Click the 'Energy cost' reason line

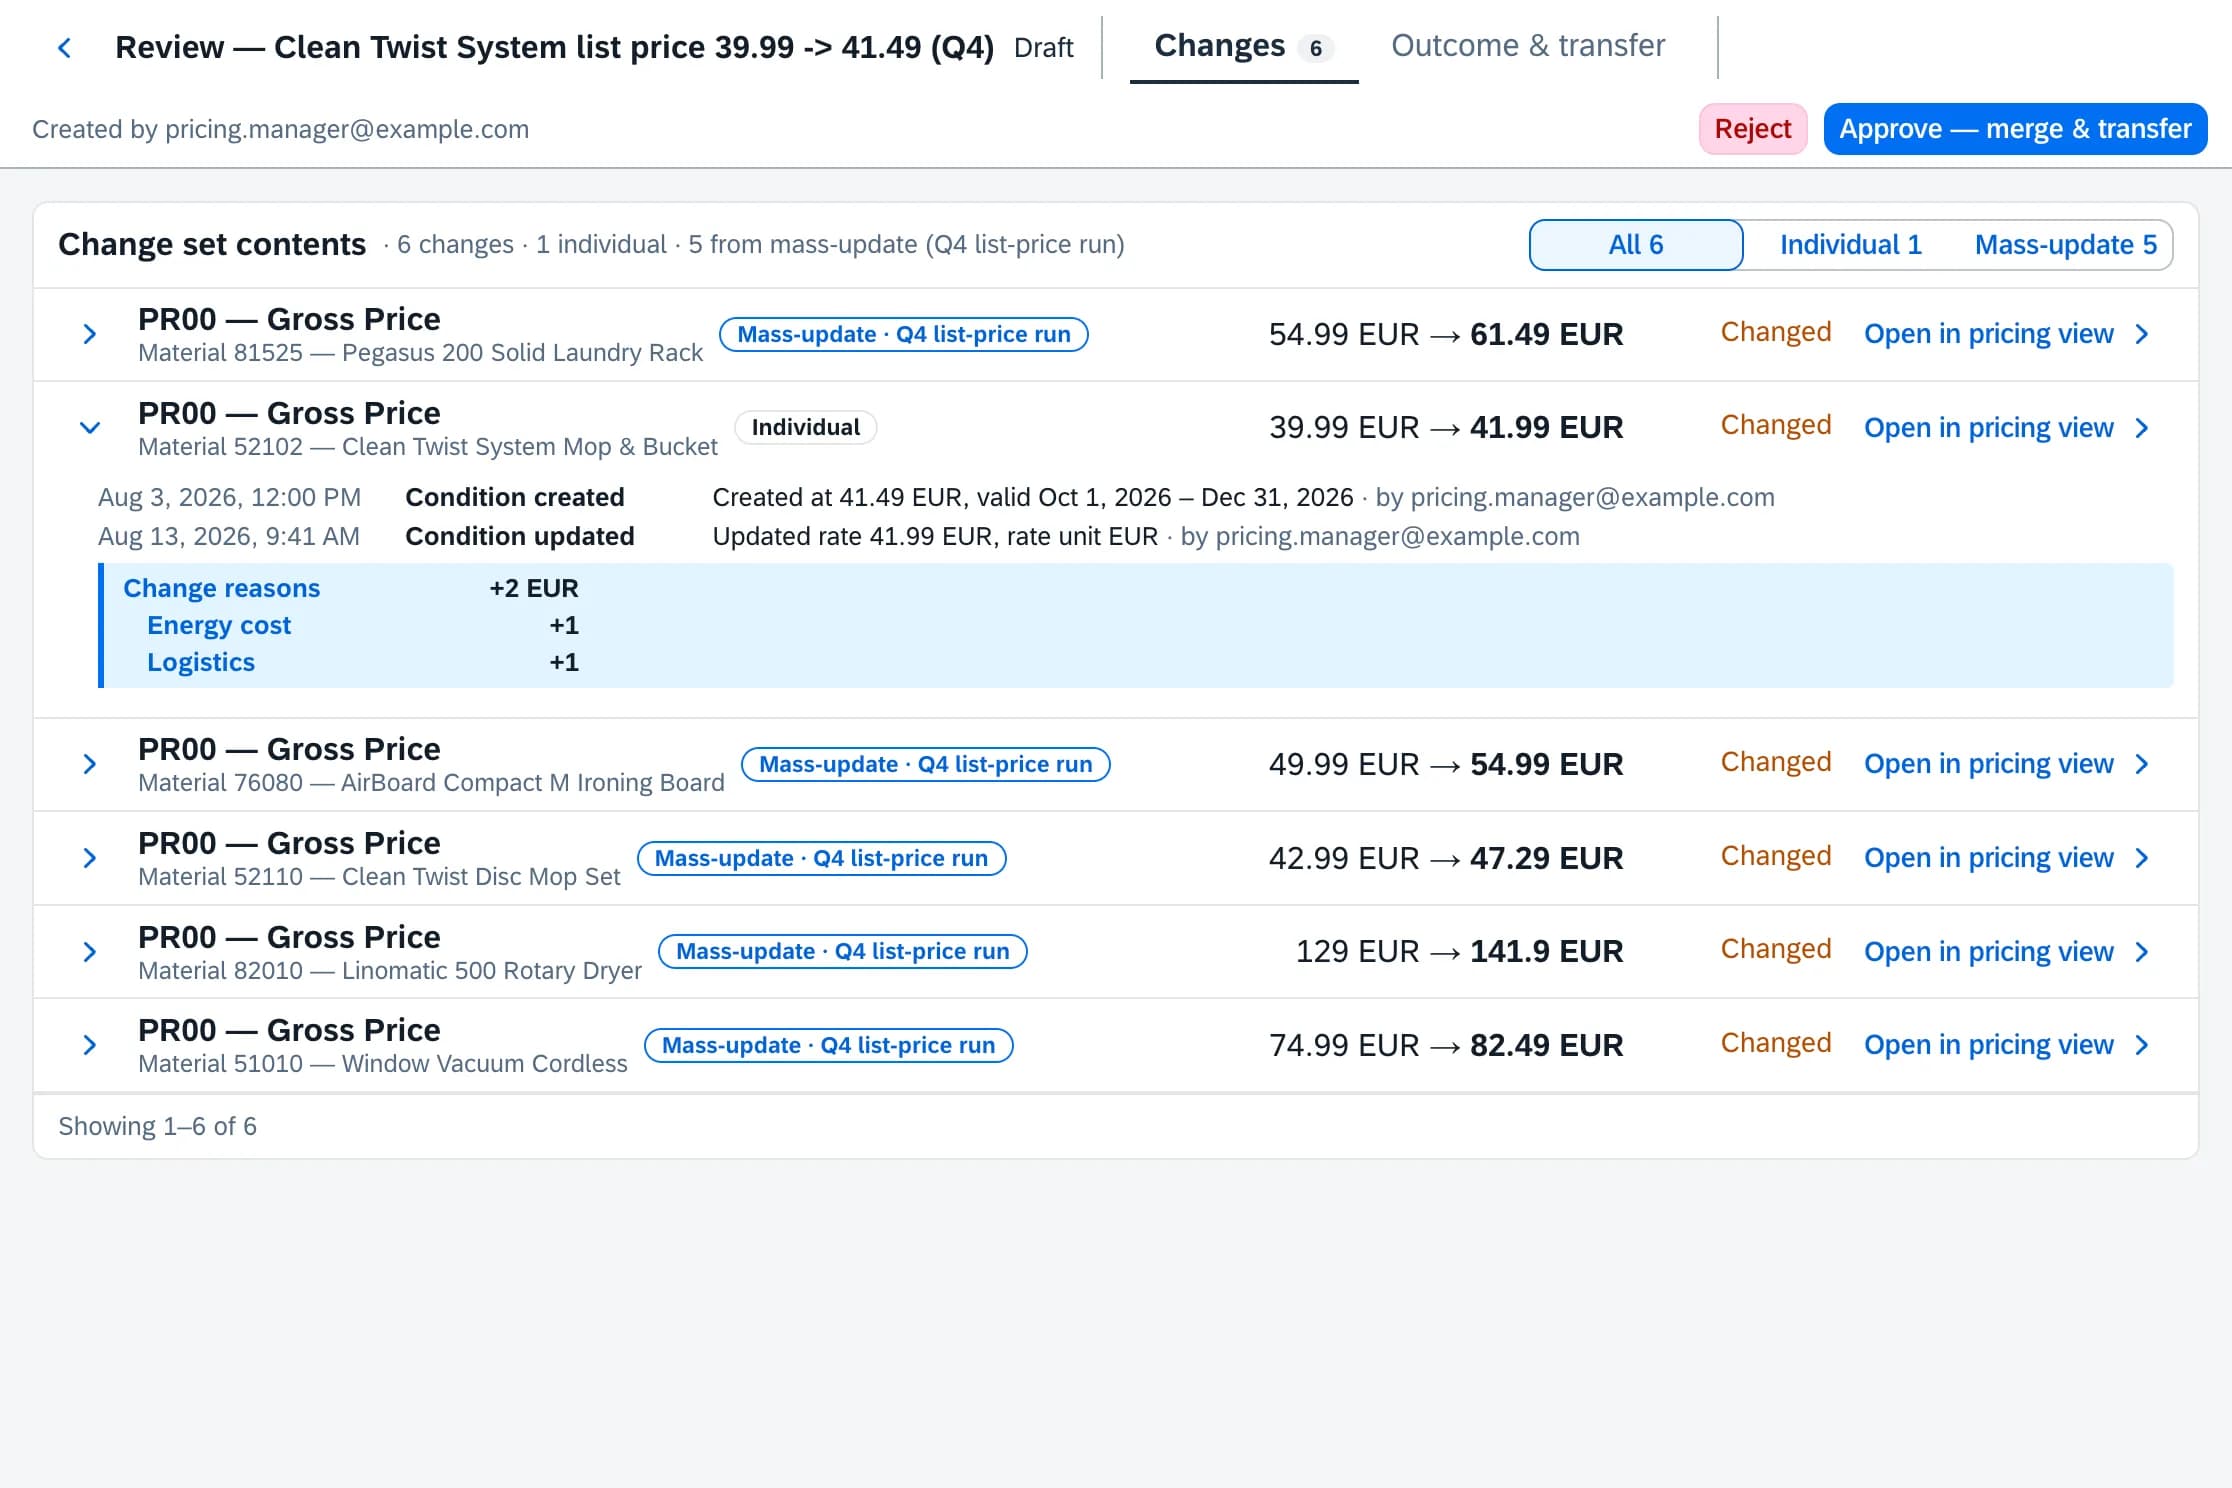pyautogui.click(x=219, y=625)
